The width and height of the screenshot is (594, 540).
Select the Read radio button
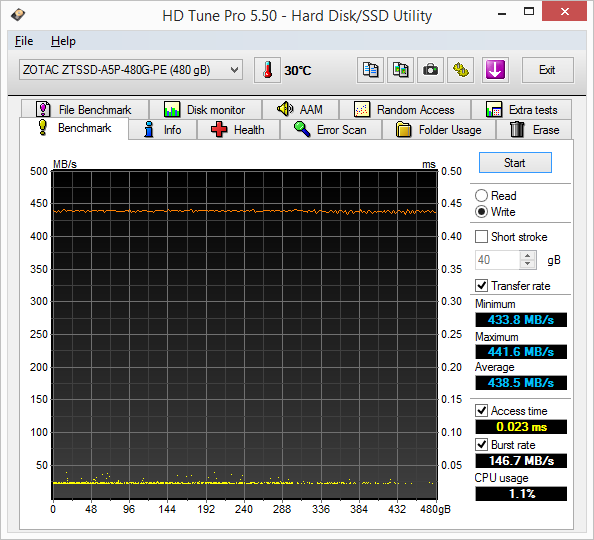[481, 196]
